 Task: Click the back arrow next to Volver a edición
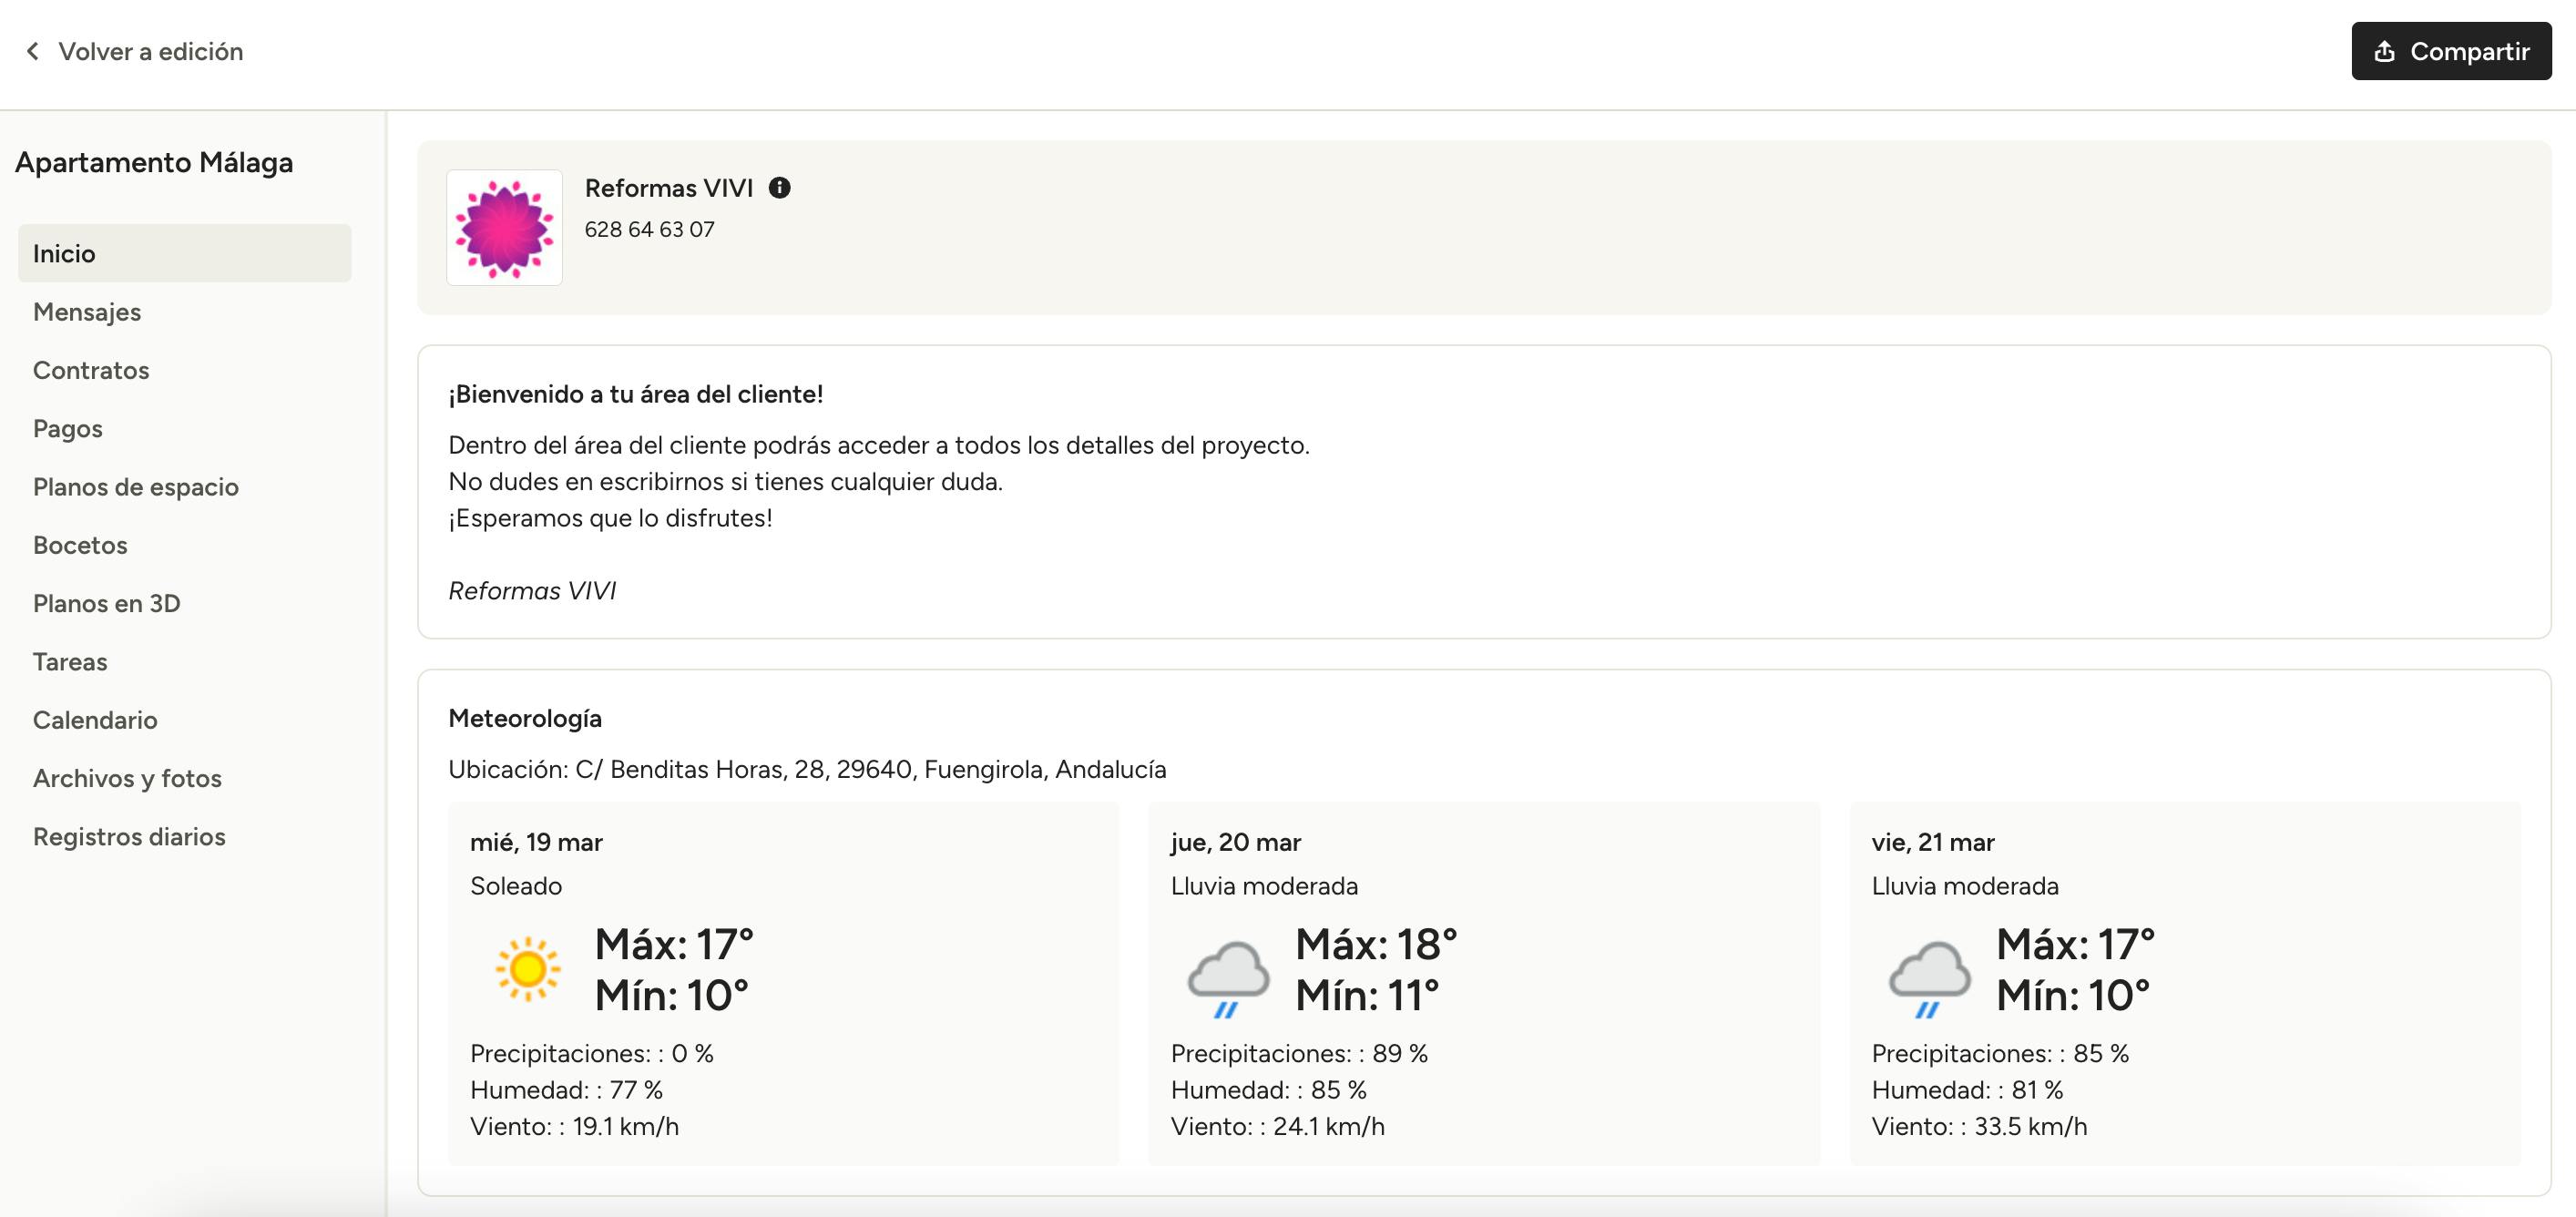point(33,51)
